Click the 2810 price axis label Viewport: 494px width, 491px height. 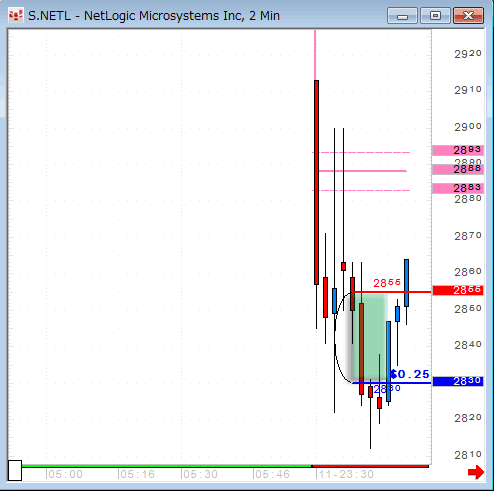coord(468,455)
